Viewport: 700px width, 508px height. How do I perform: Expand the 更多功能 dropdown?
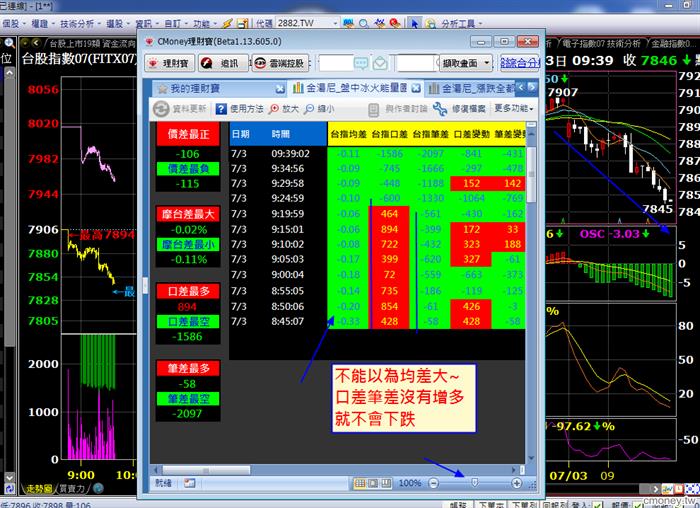click(514, 108)
